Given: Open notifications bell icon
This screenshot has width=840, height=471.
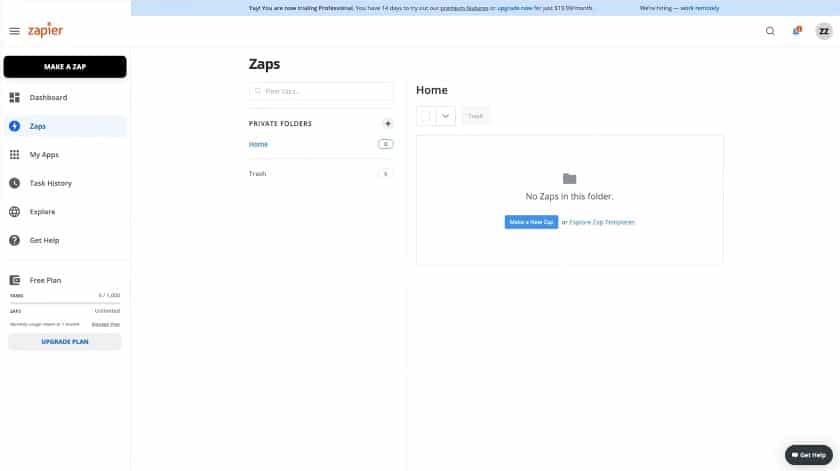Looking at the screenshot, I should (x=797, y=31).
